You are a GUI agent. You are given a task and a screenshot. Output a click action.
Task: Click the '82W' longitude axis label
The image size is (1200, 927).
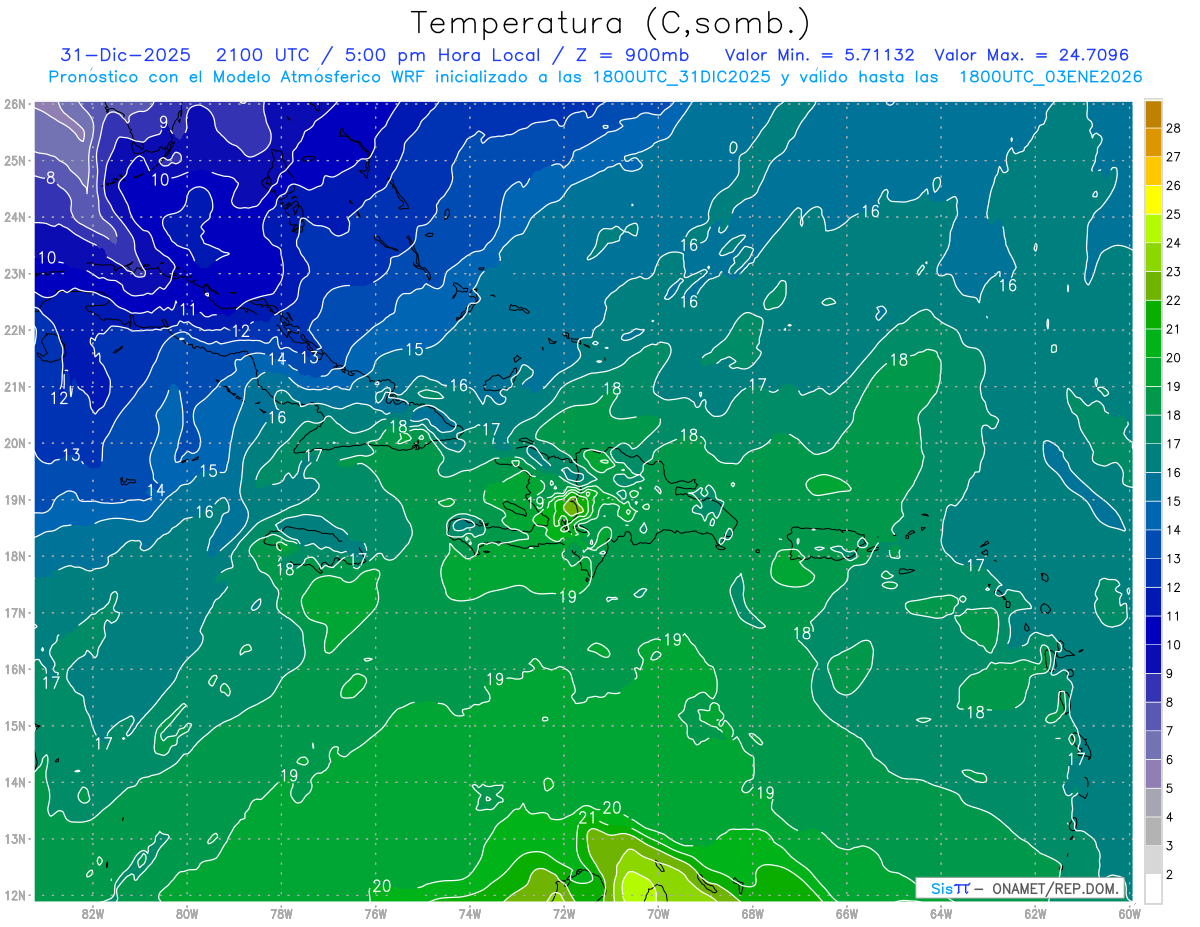(93, 913)
